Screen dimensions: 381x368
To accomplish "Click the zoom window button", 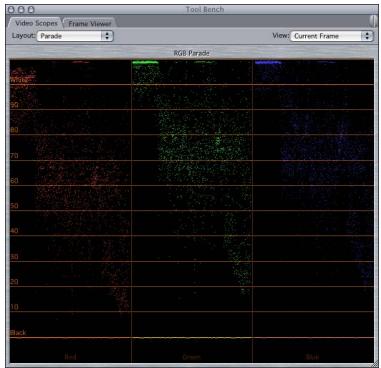I will point(31,10).
